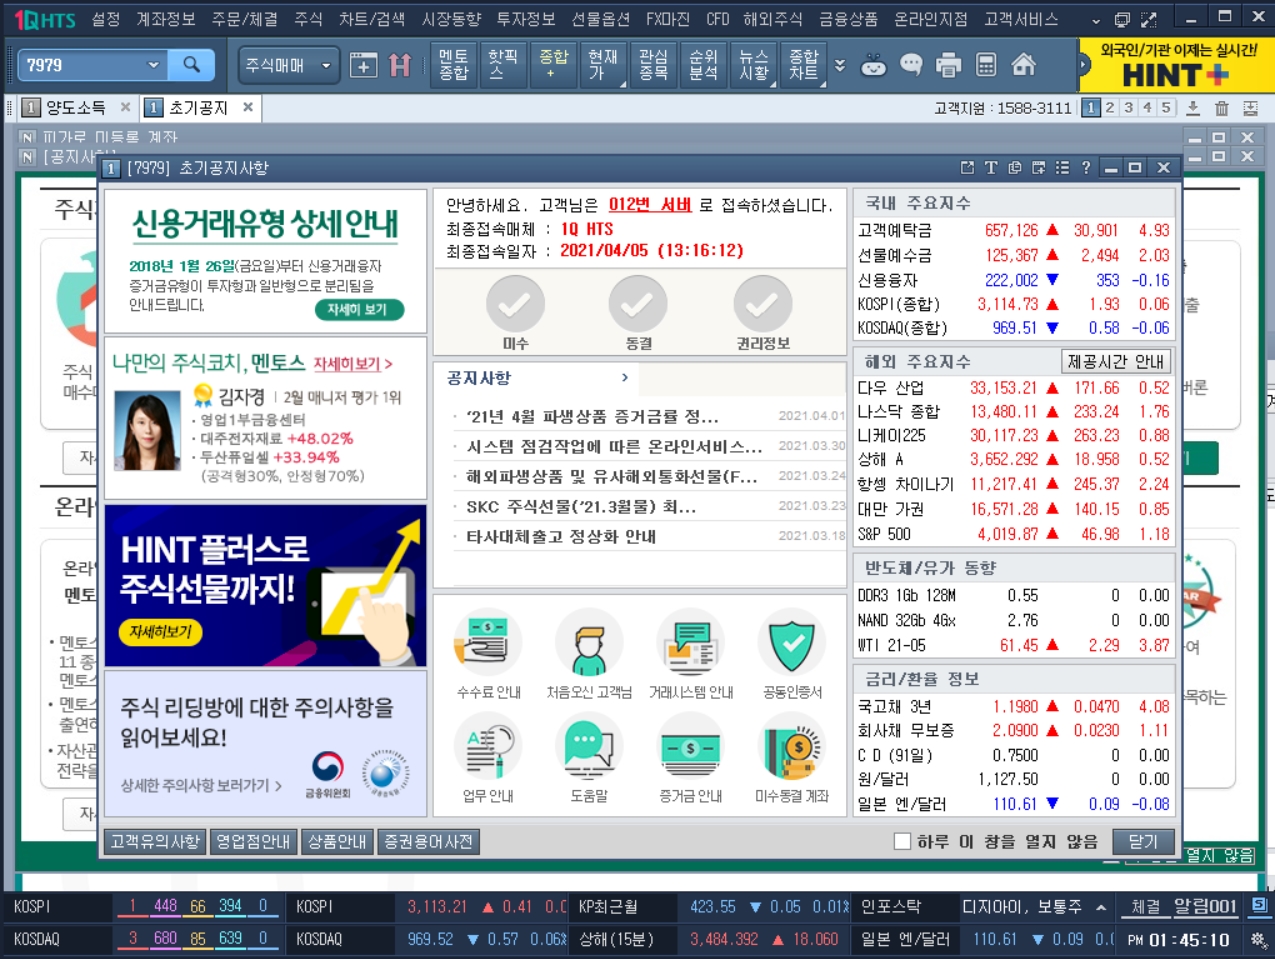This screenshot has height=959, width=1275.
Task: Expand the 공지사항 arrow chevron
Action: 624,378
